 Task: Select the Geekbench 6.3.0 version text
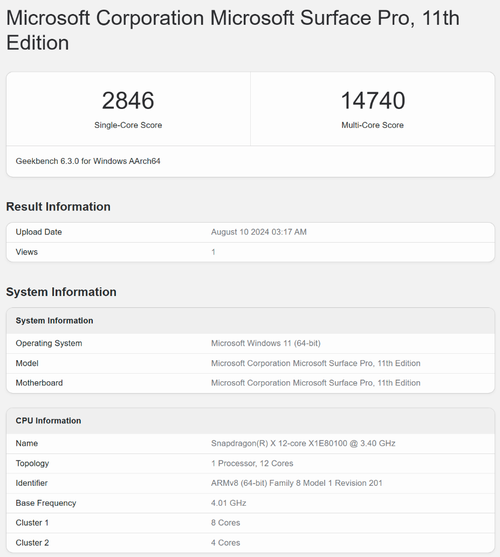(88, 161)
